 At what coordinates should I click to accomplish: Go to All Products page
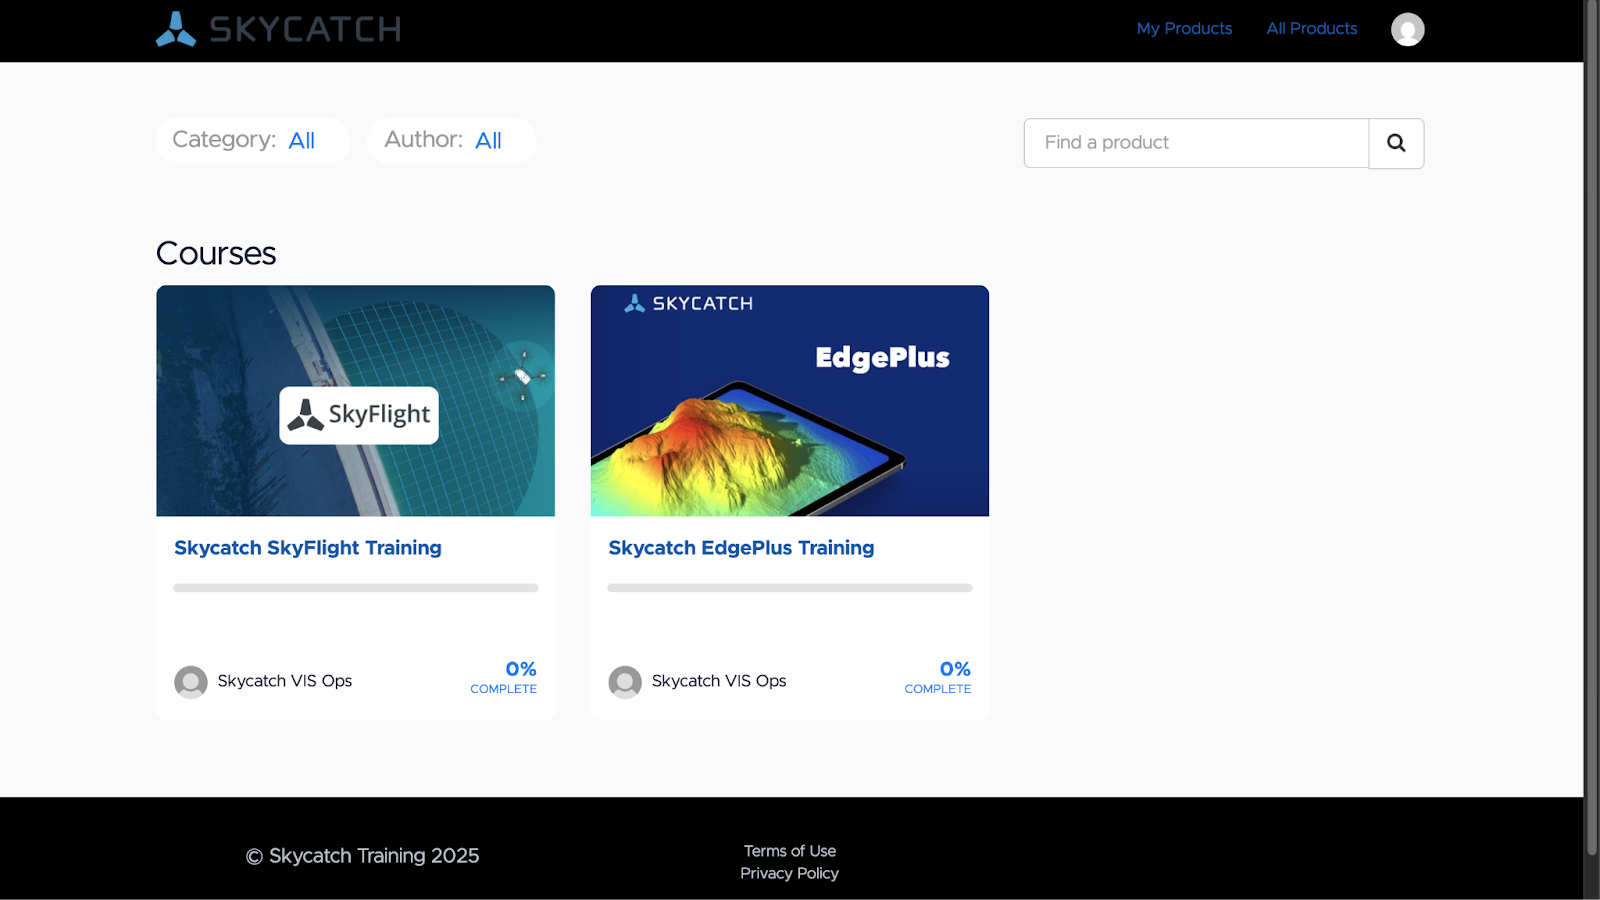1312,29
